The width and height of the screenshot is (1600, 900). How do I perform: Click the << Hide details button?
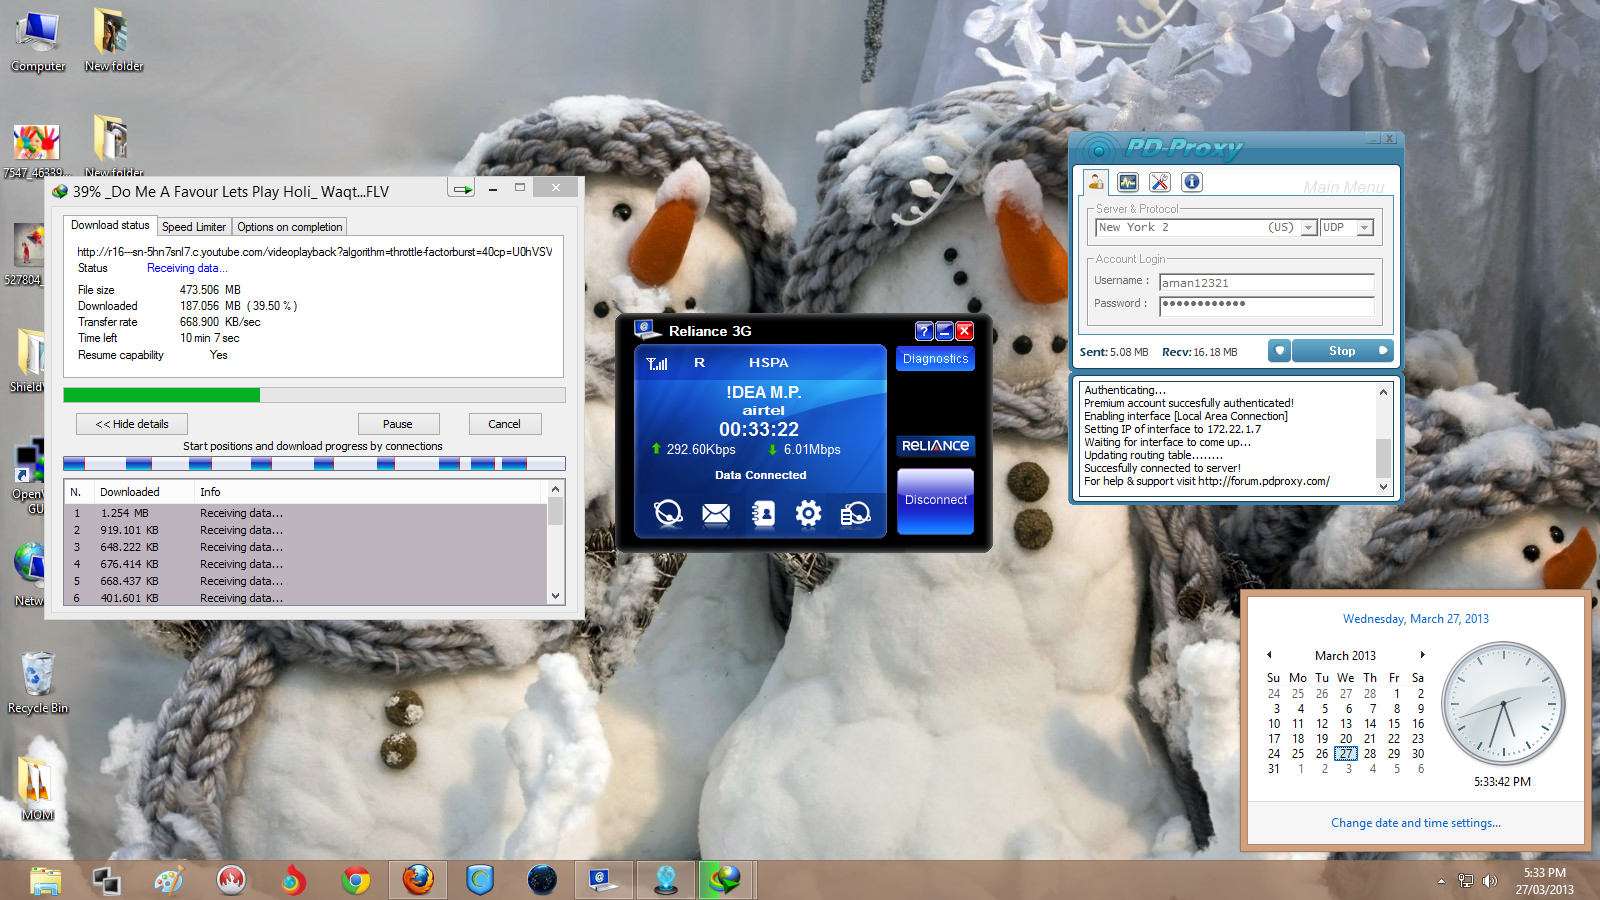point(132,424)
